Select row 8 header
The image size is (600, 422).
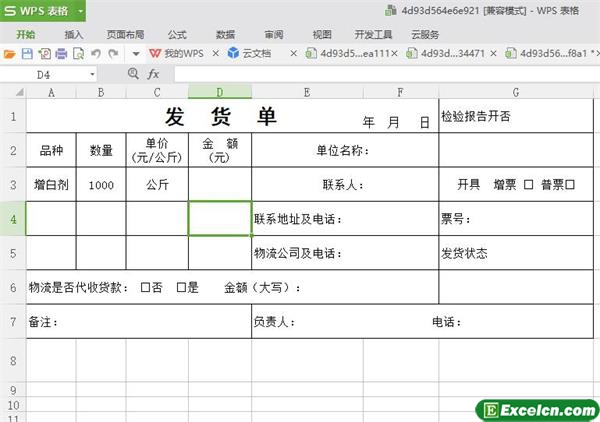pyautogui.click(x=13, y=360)
